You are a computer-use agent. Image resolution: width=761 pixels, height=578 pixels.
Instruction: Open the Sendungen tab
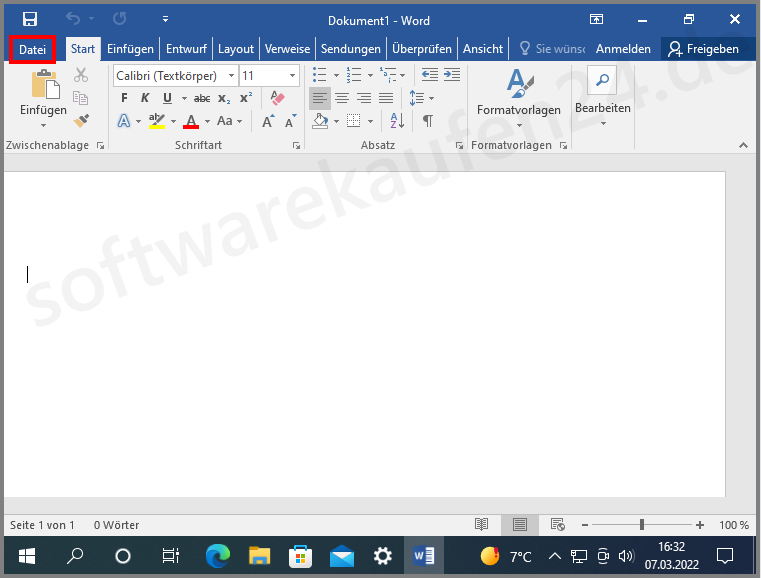350,49
